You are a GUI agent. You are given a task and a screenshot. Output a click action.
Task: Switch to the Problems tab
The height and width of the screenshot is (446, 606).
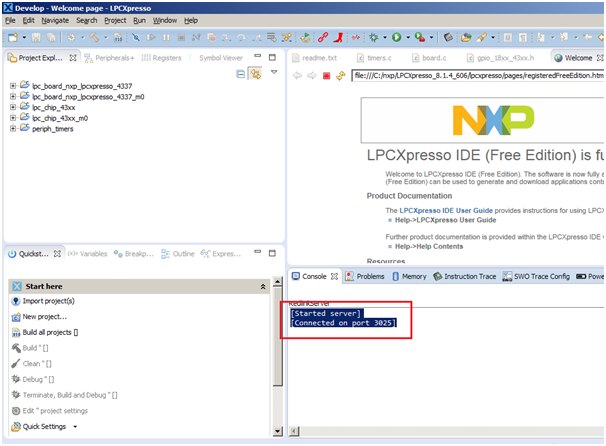click(x=364, y=276)
